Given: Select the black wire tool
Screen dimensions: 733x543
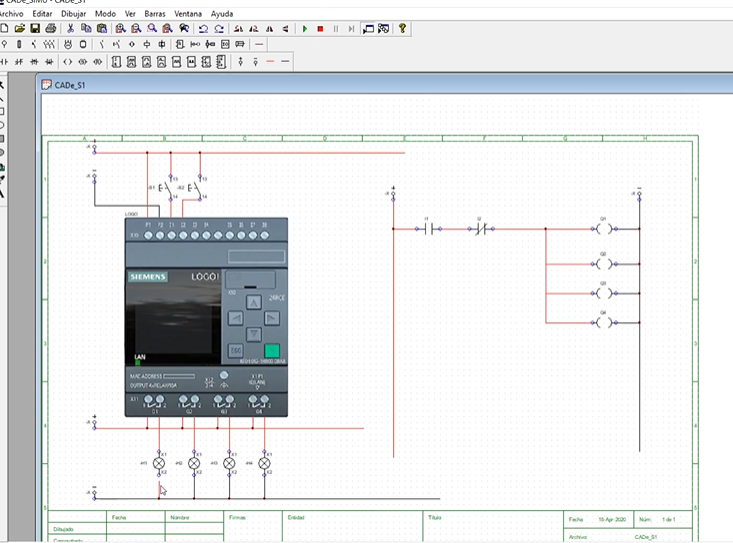Looking at the screenshot, I should click(285, 61).
